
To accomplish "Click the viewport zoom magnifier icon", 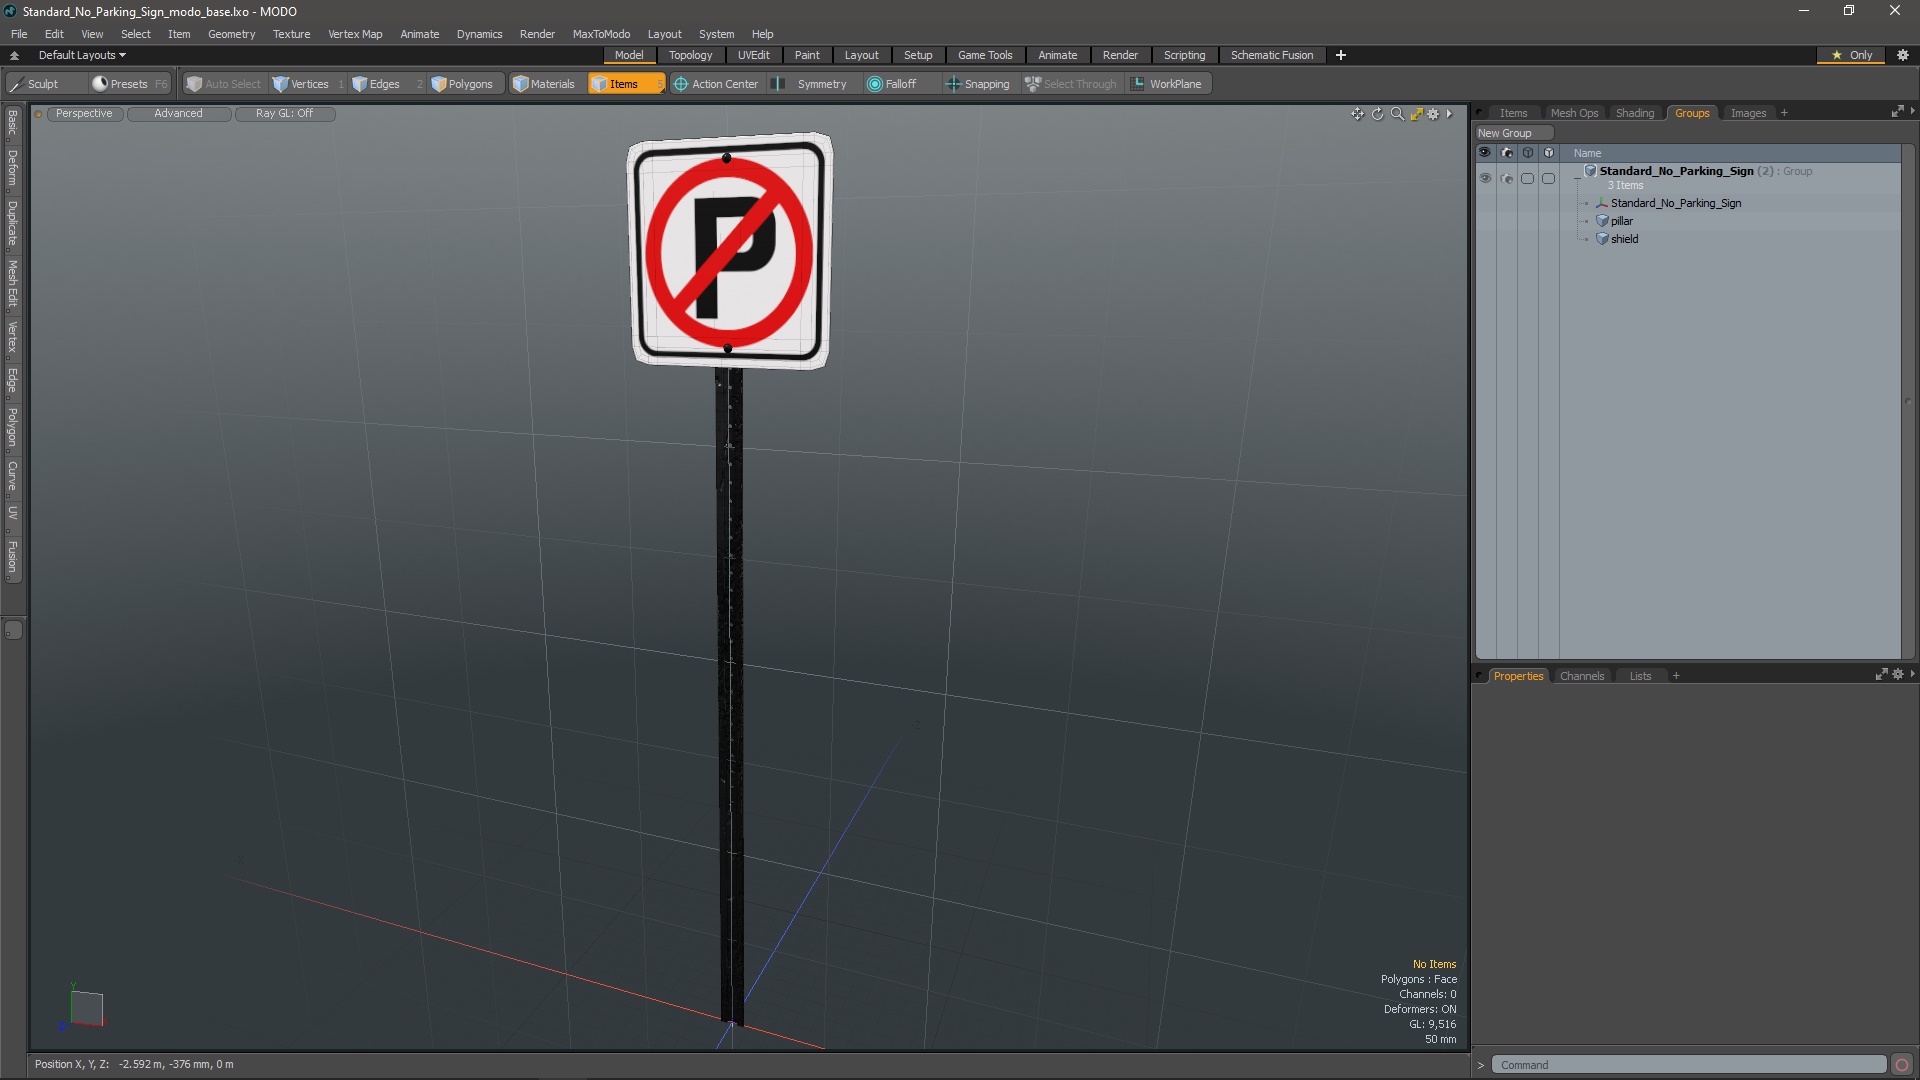I will click(1397, 114).
